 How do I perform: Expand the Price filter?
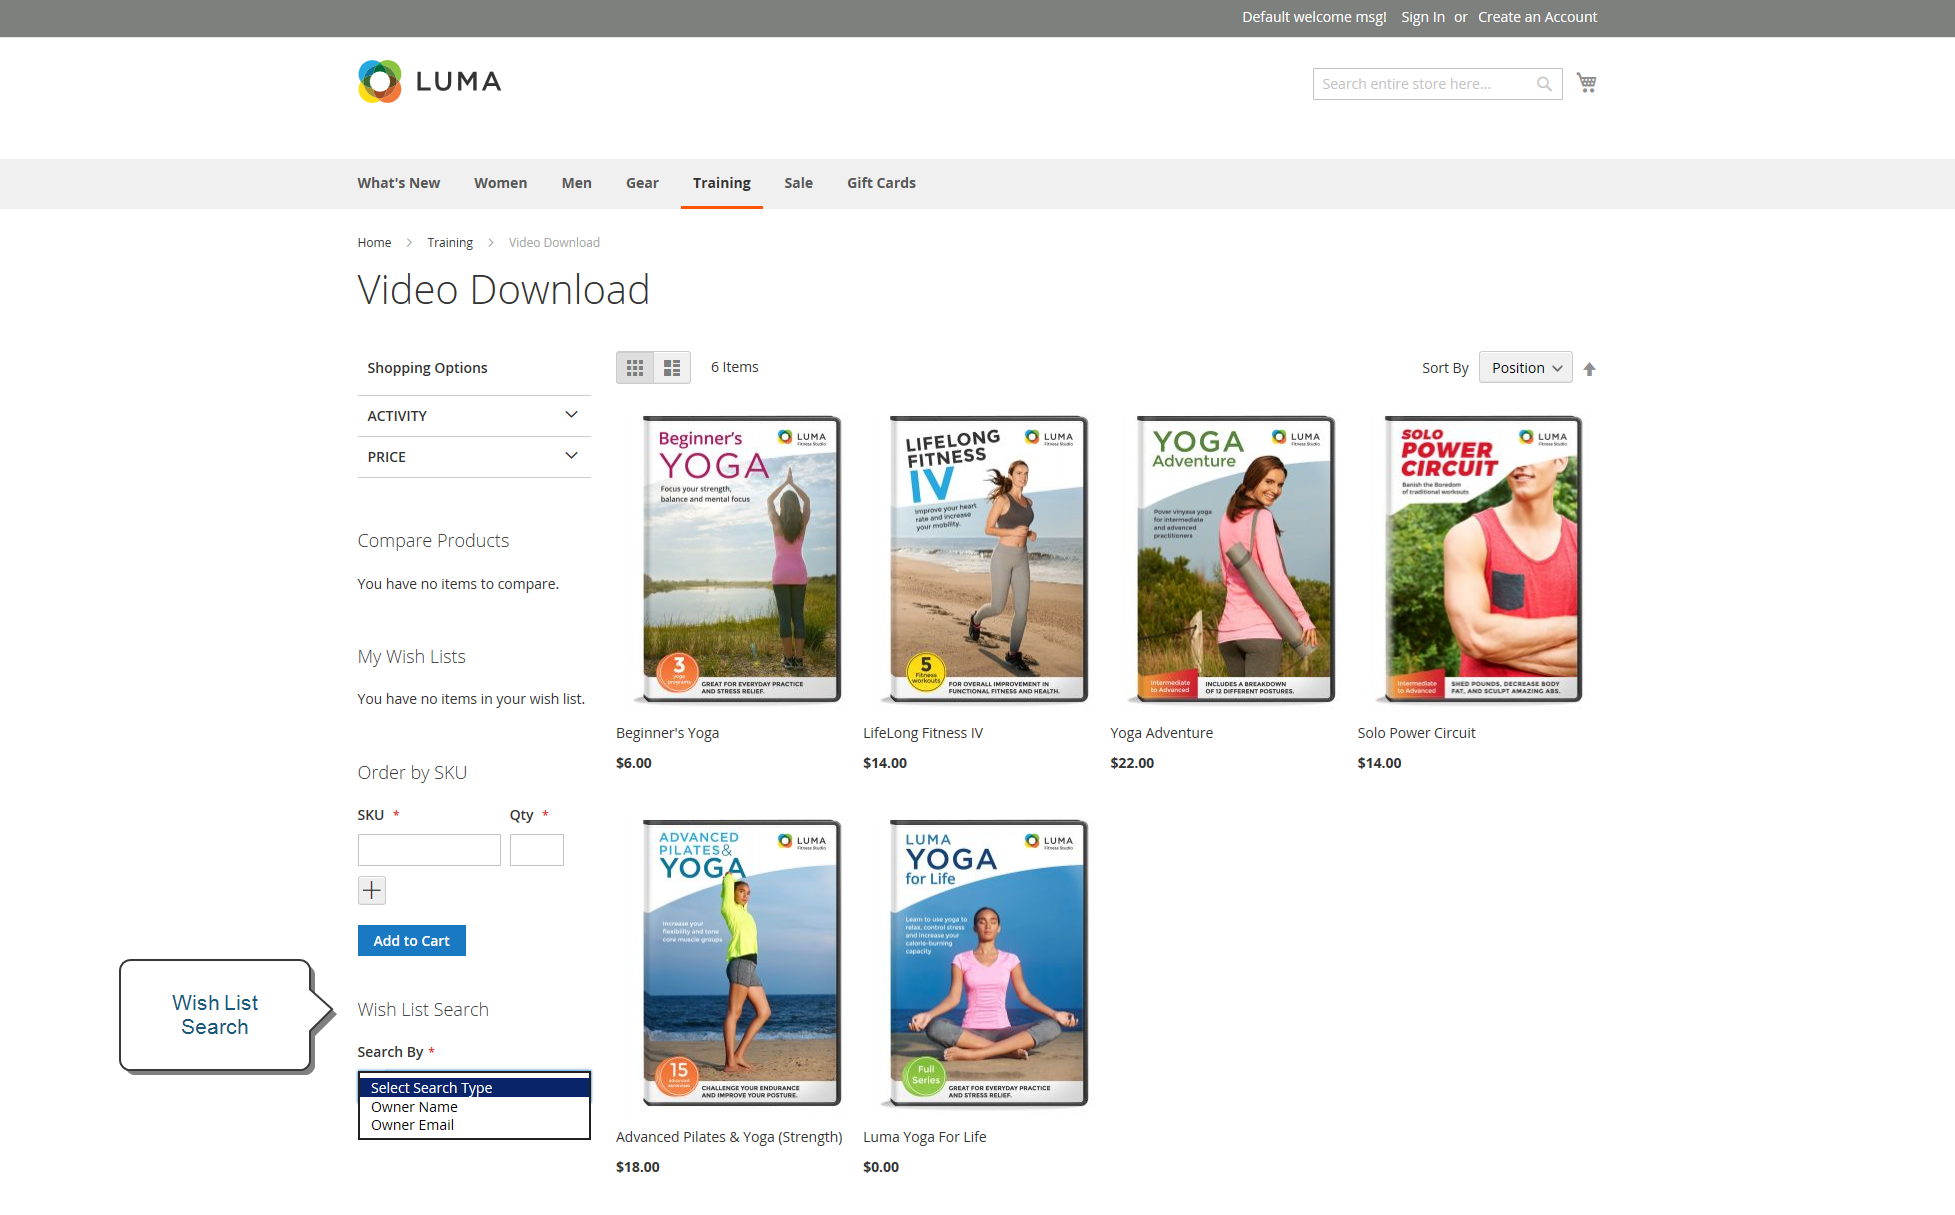point(474,457)
